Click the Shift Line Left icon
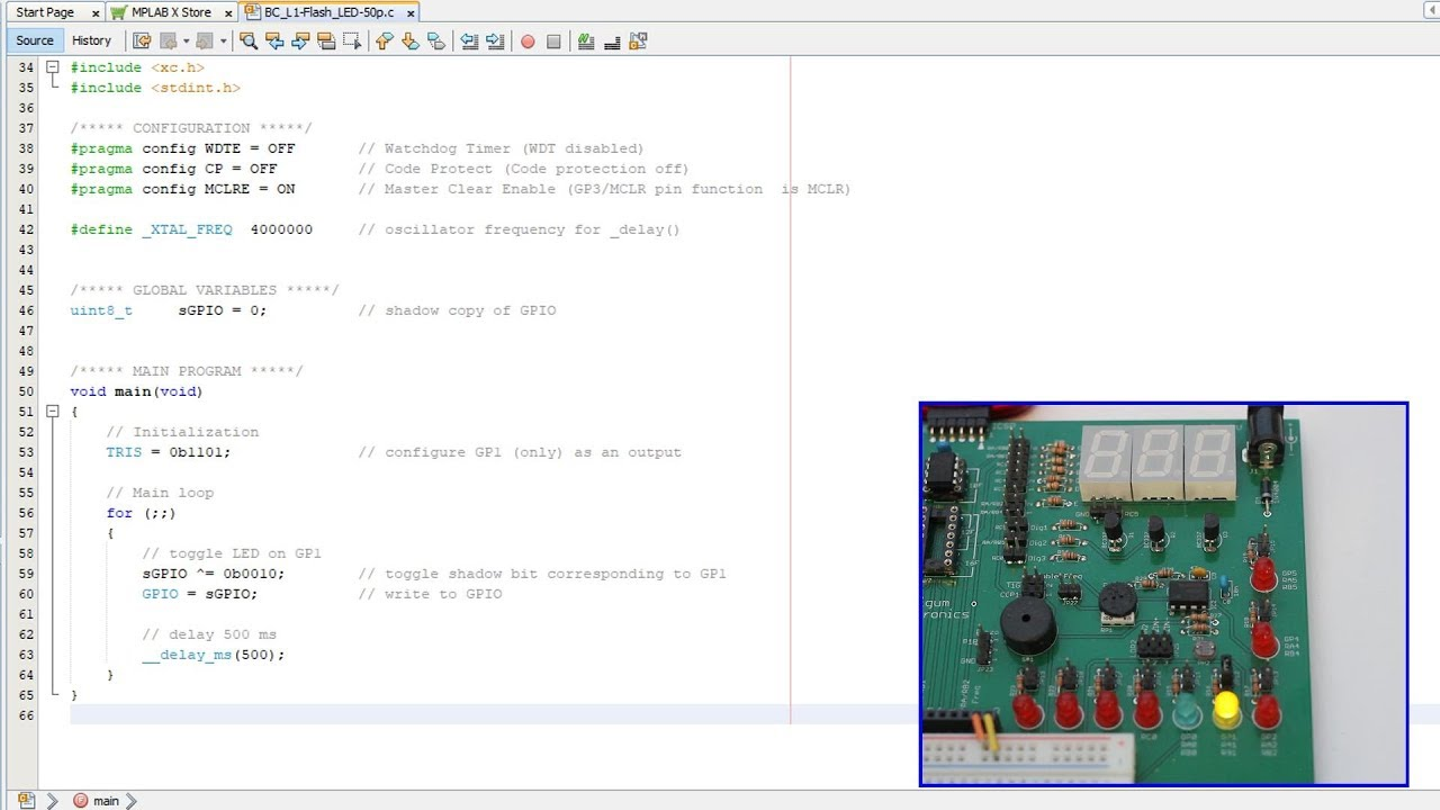The width and height of the screenshot is (1440, 810). pos(469,41)
